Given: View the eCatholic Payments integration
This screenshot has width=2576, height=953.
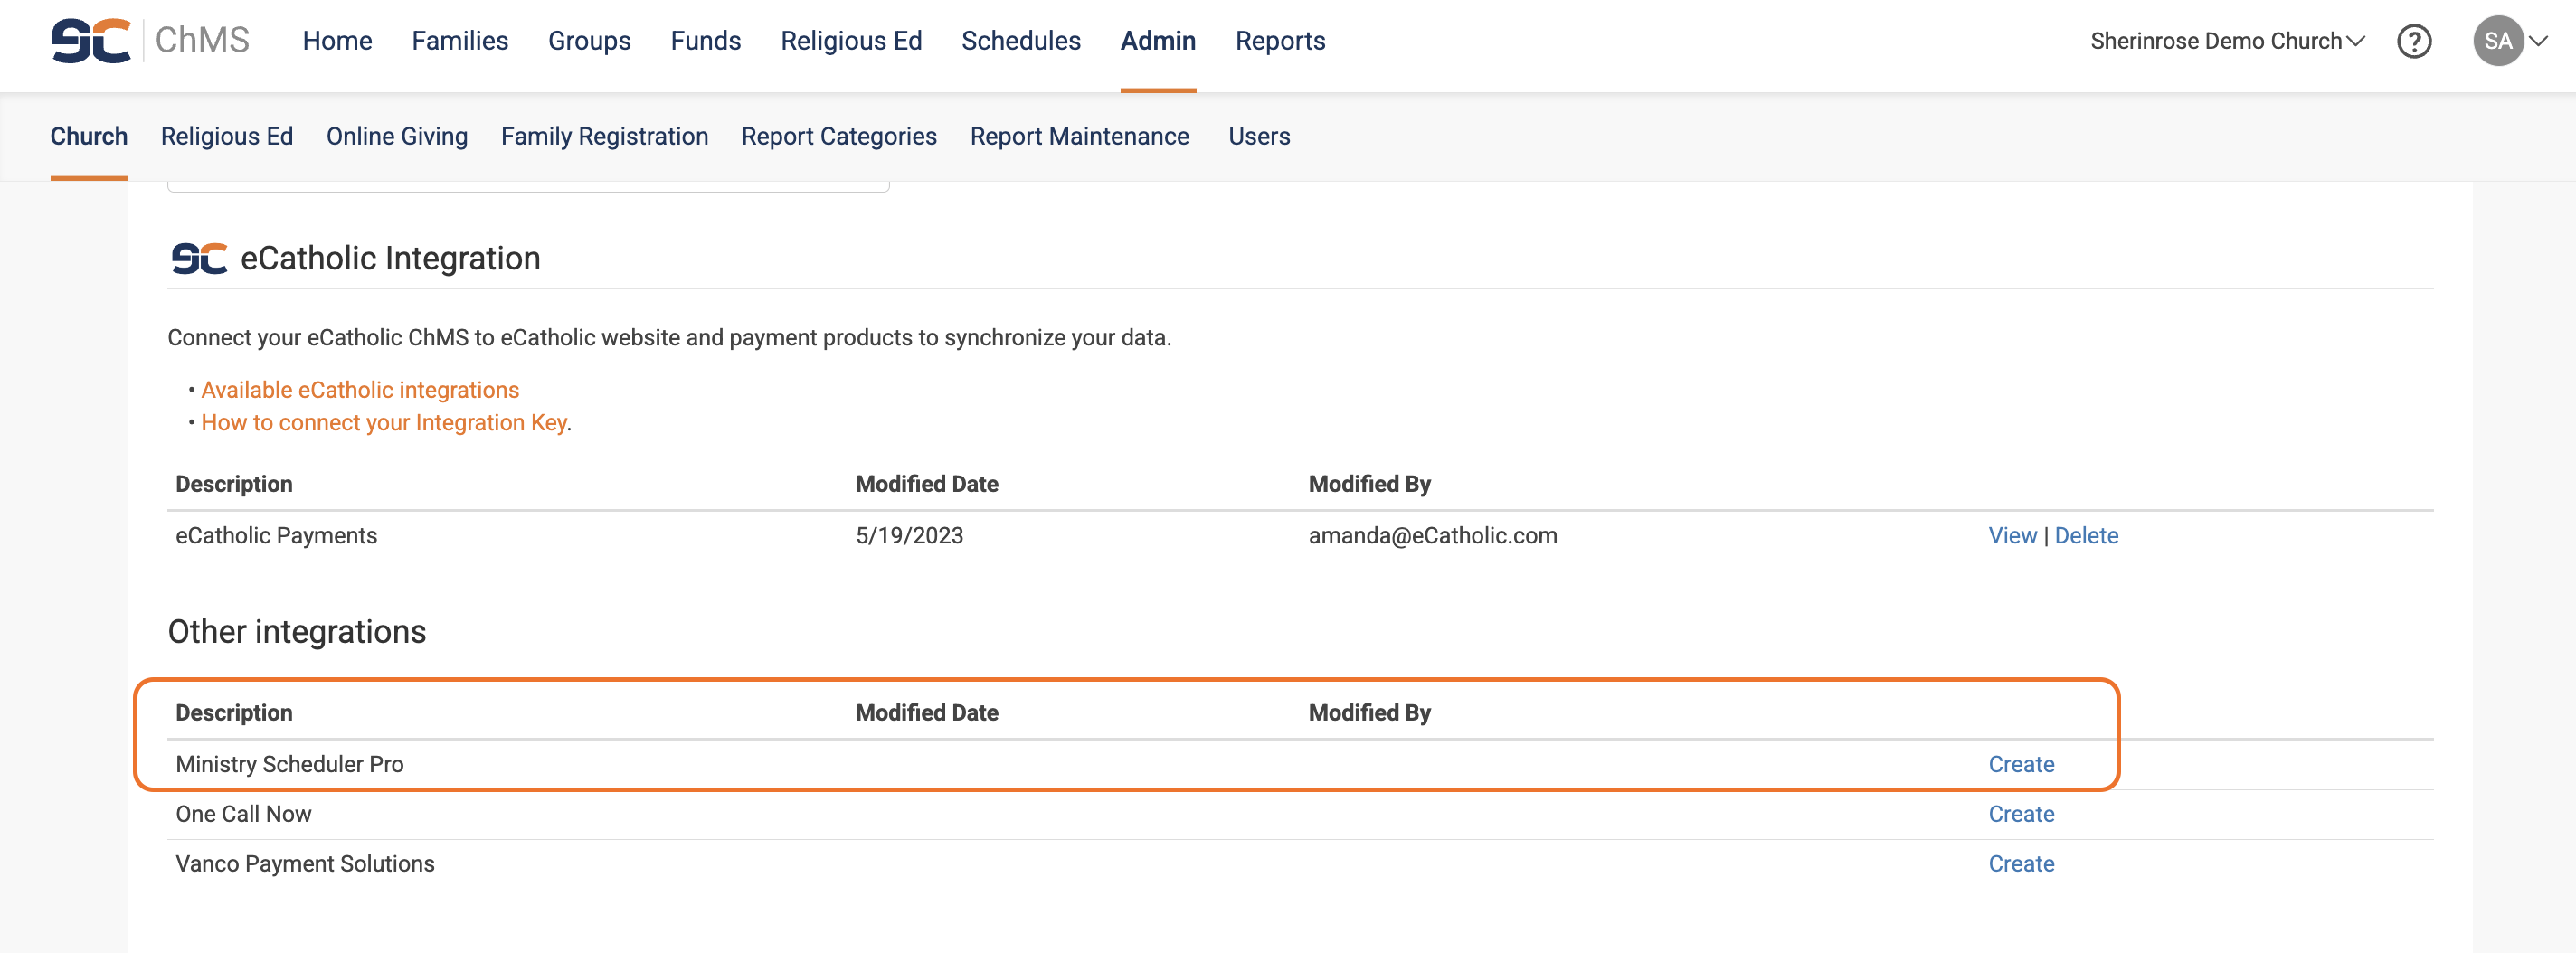Looking at the screenshot, I should pyautogui.click(x=2011, y=536).
